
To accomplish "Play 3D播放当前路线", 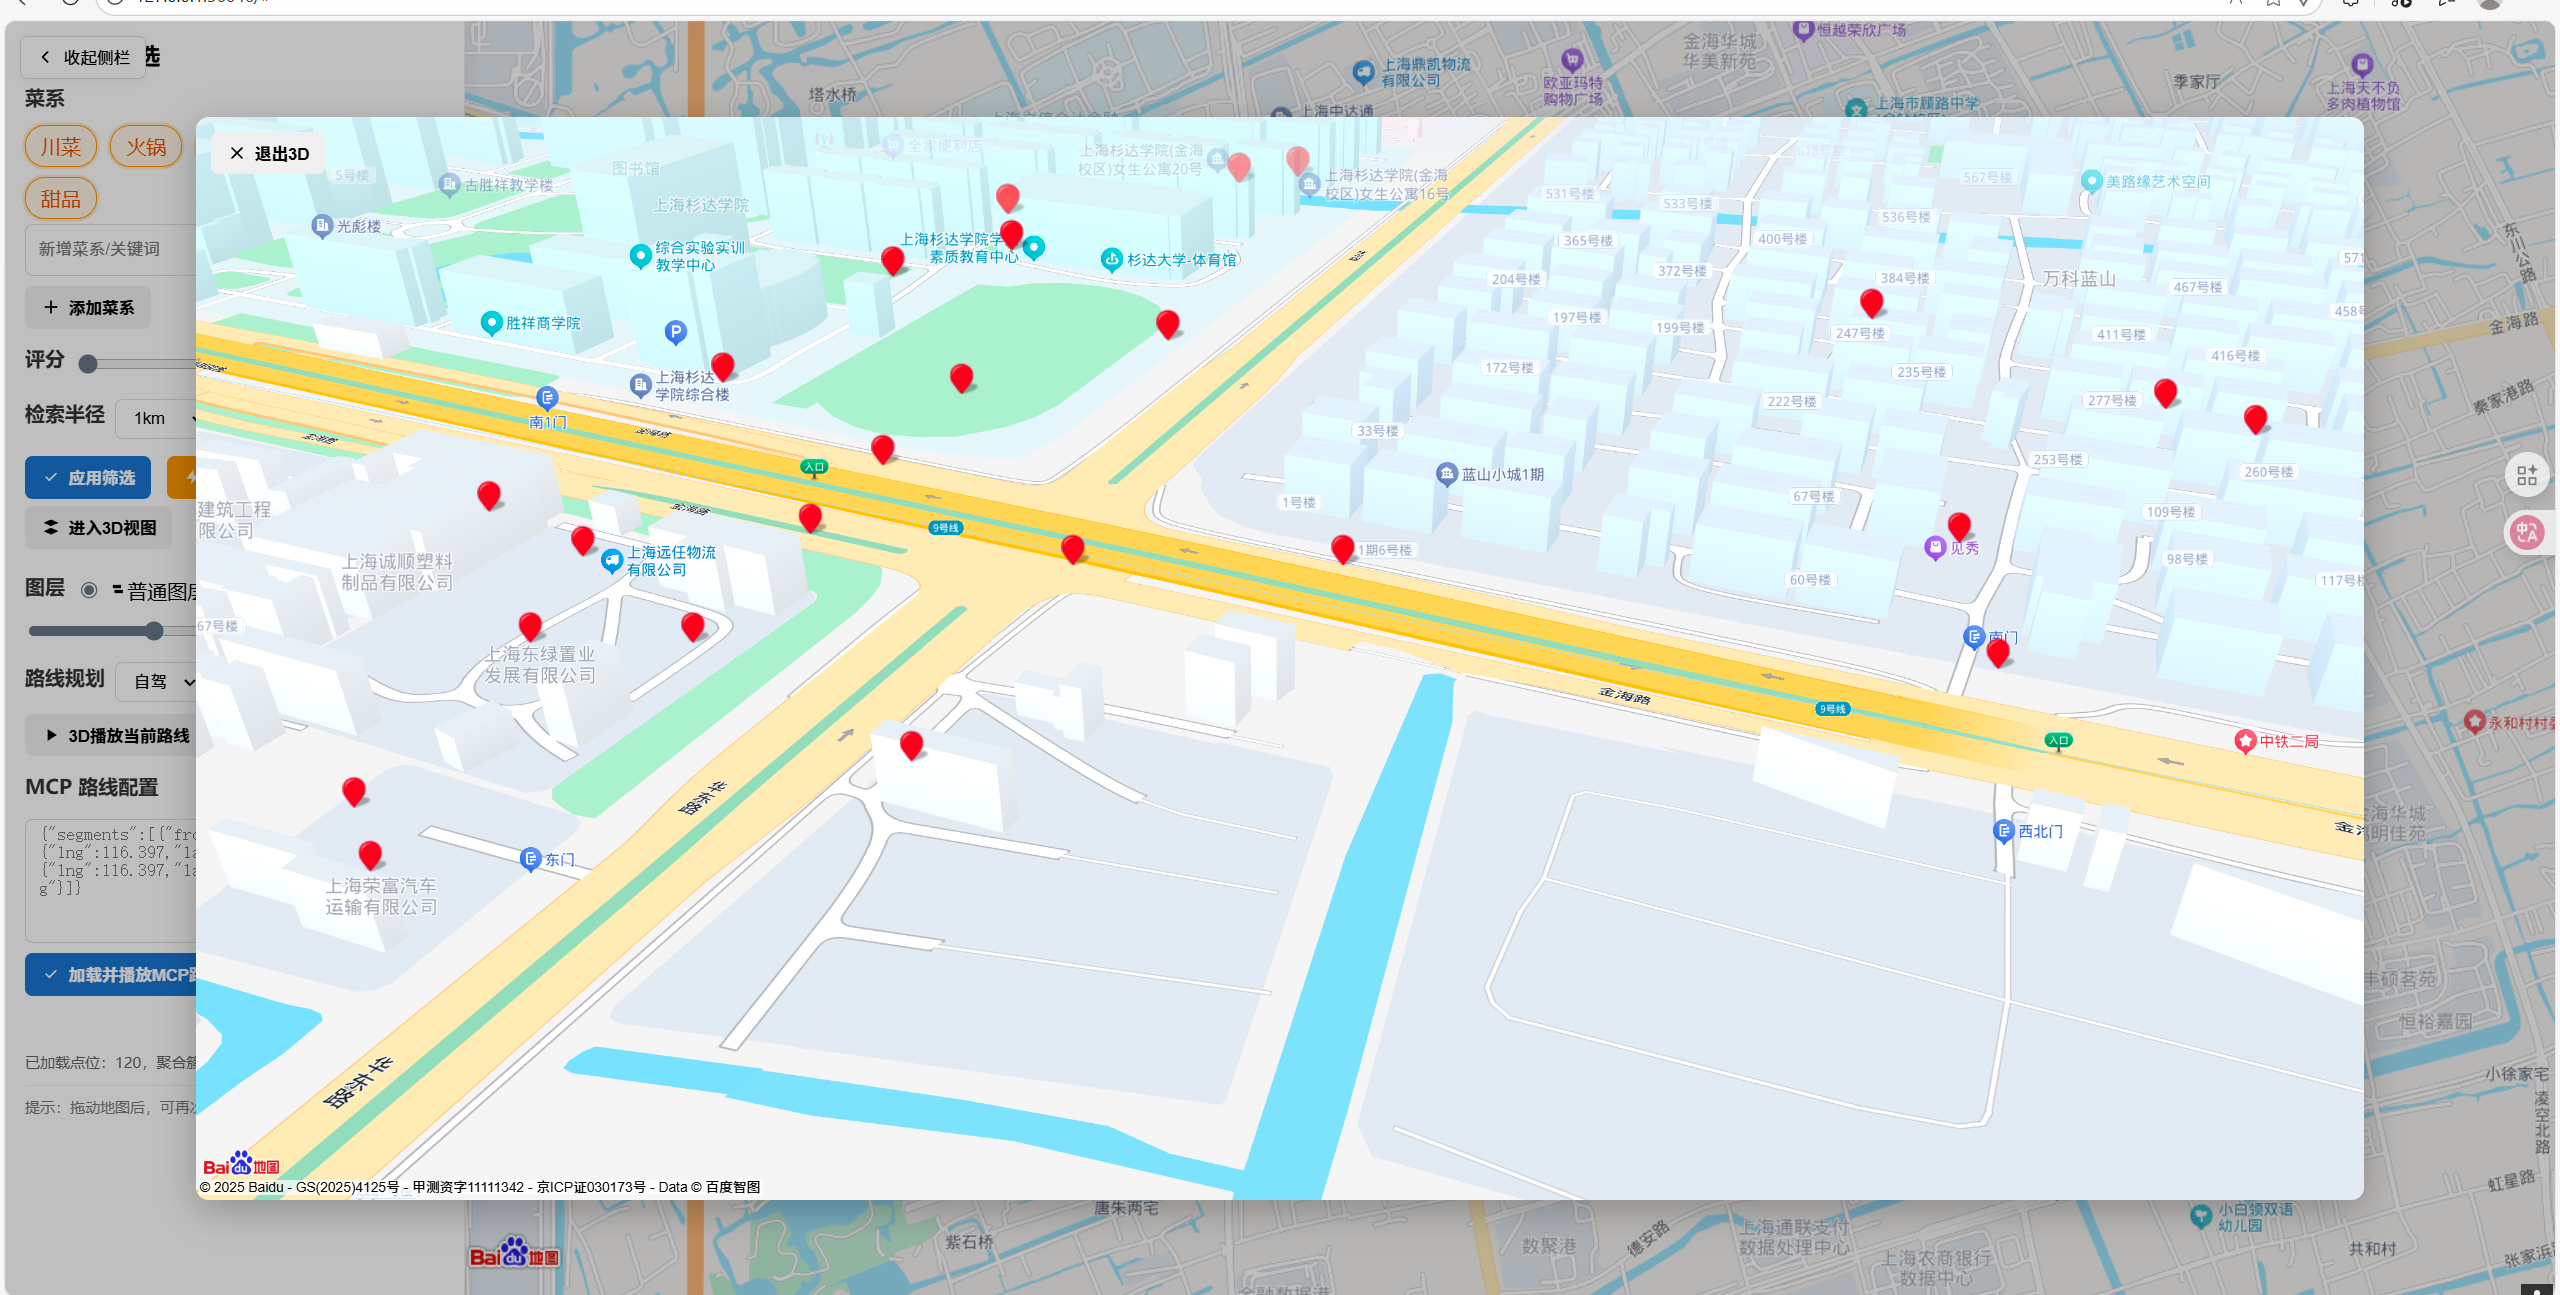I will (x=115, y=735).
